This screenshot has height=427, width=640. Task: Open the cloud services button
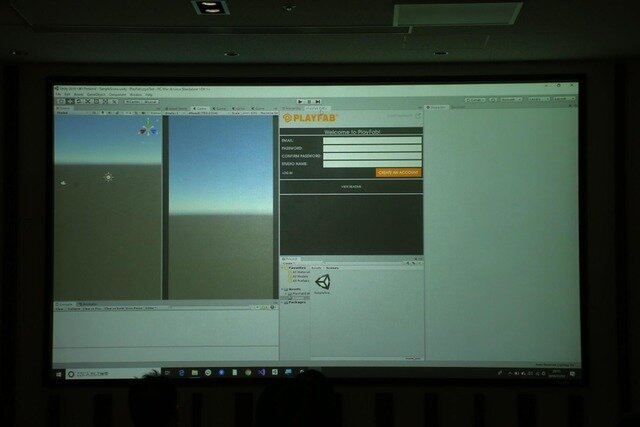[493, 100]
